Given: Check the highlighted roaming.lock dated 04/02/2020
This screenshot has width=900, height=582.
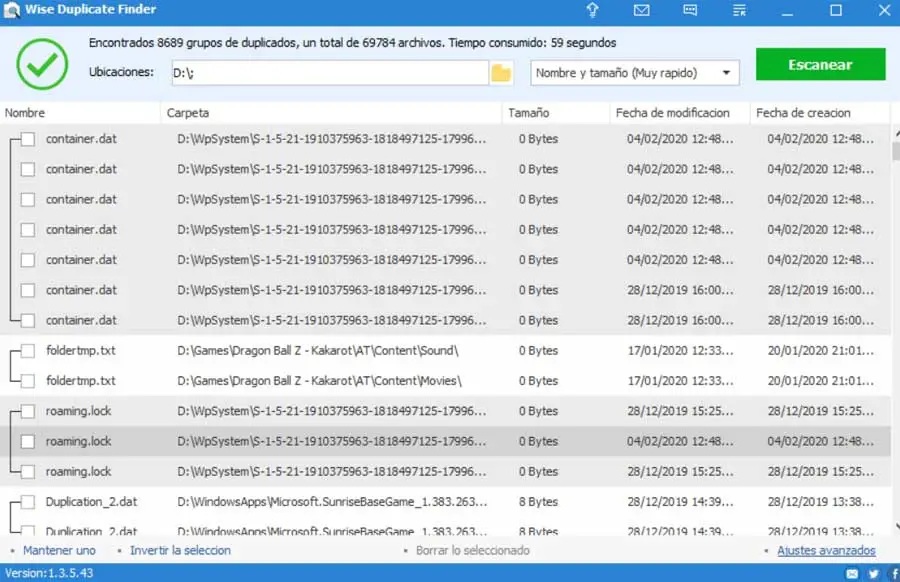Looking at the screenshot, I should 28,441.
